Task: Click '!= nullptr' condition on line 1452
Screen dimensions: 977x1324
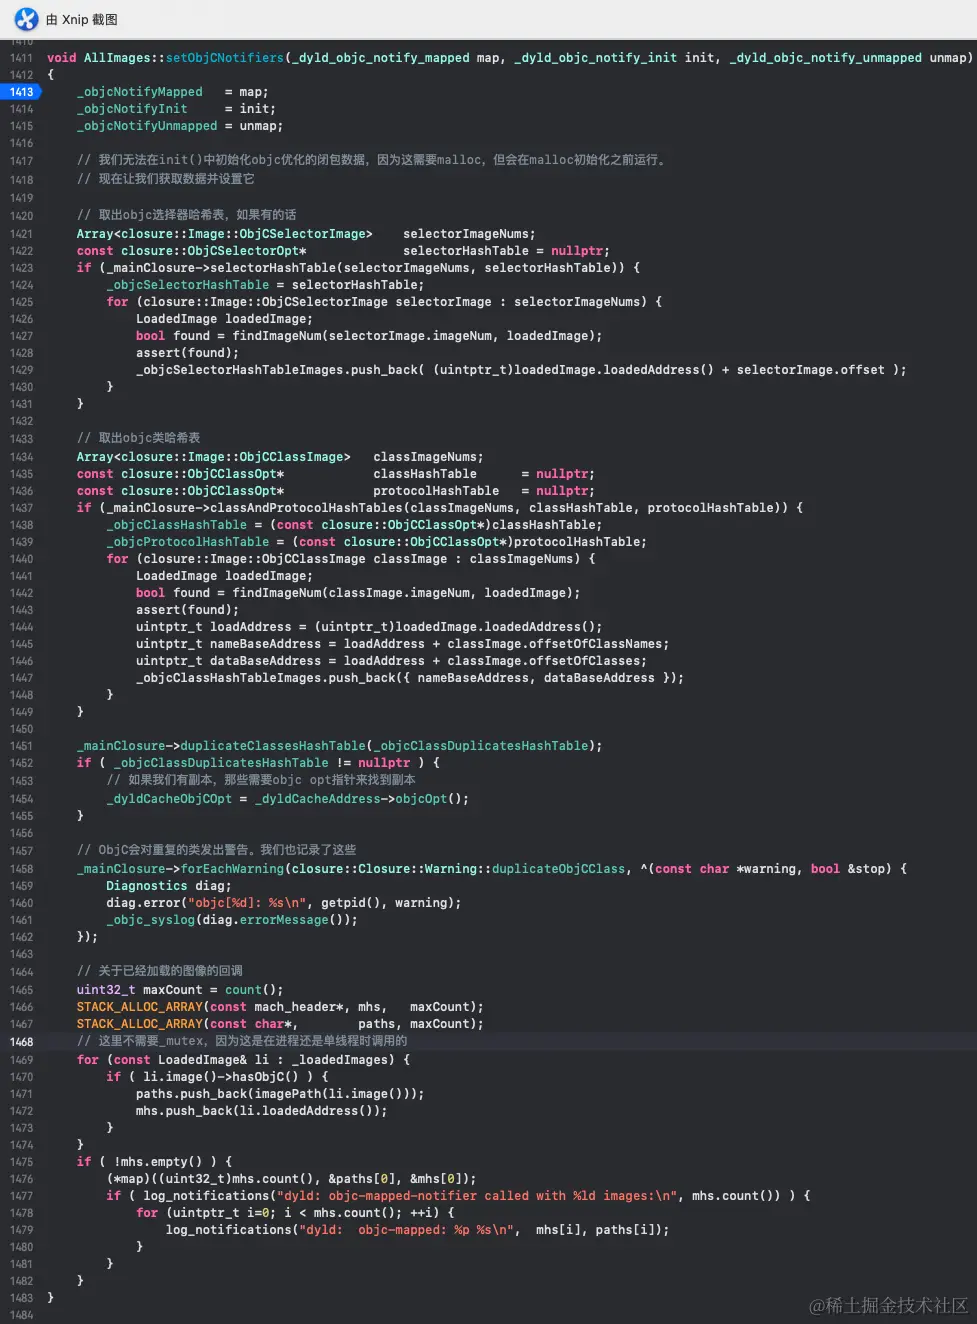Action: pyautogui.click(x=373, y=763)
